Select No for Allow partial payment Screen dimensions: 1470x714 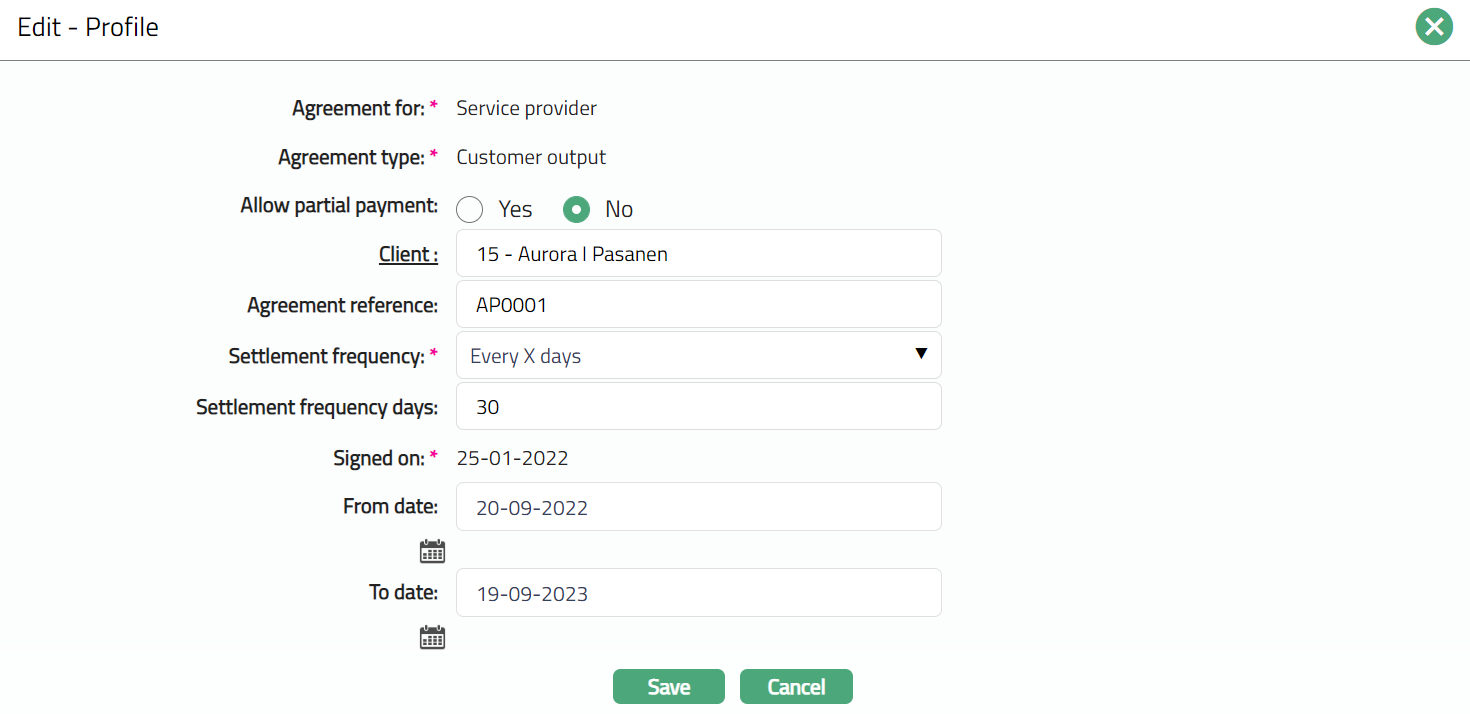[x=576, y=209]
